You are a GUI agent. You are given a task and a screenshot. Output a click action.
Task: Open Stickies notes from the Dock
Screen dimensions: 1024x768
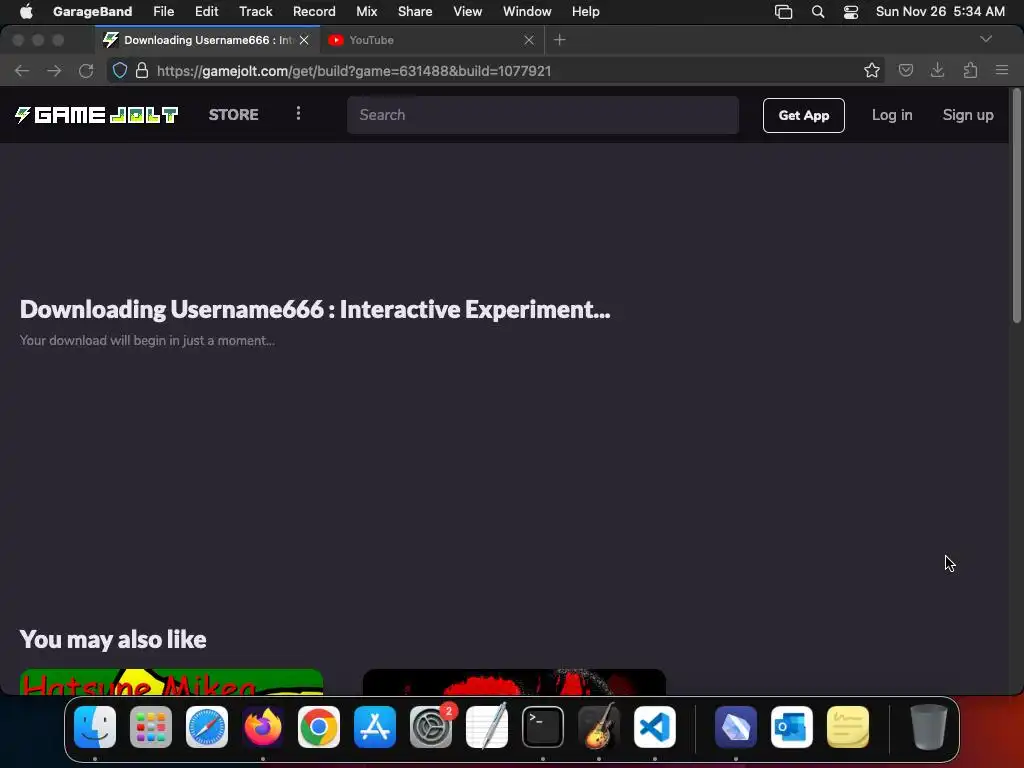(x=848, y=727)
